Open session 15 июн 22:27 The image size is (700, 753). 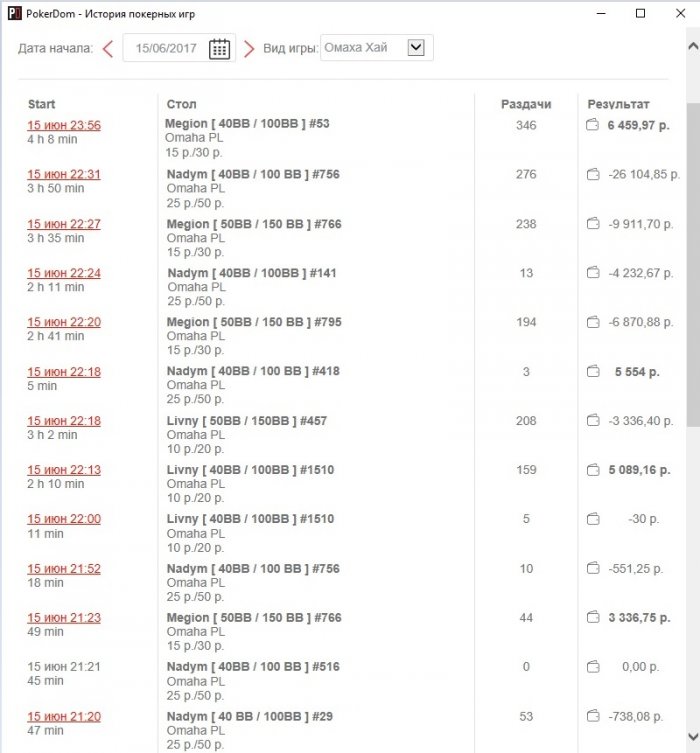click(x=64, y=224)
